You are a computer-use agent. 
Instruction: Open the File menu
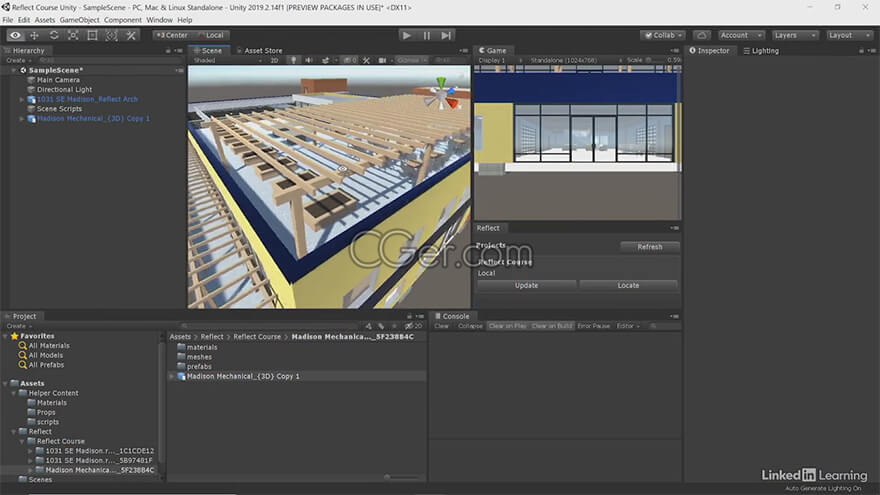tap(8, 20)
